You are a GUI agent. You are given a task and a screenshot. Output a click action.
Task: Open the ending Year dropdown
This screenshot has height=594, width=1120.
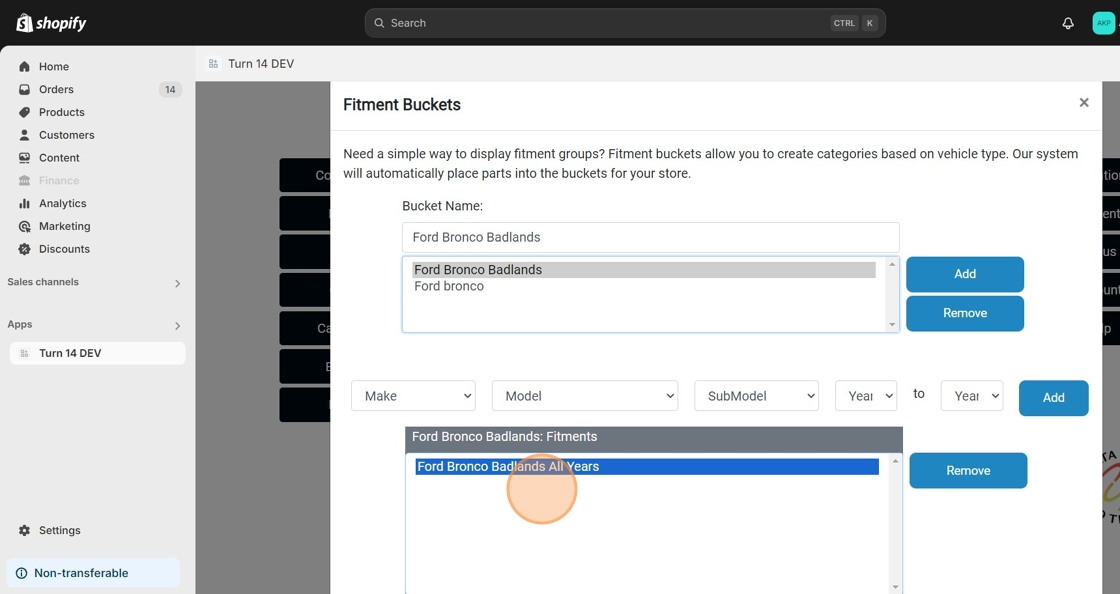(972, 396)
